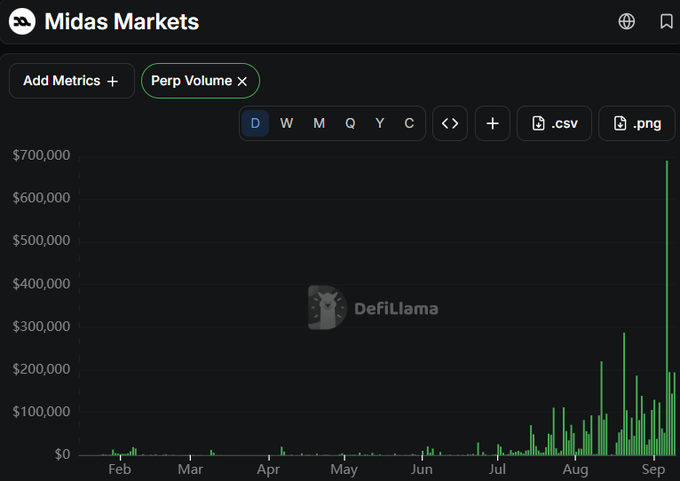
Task: Bookmark Midas Markets with the bookmark icon
Action: tap(666, 21)
